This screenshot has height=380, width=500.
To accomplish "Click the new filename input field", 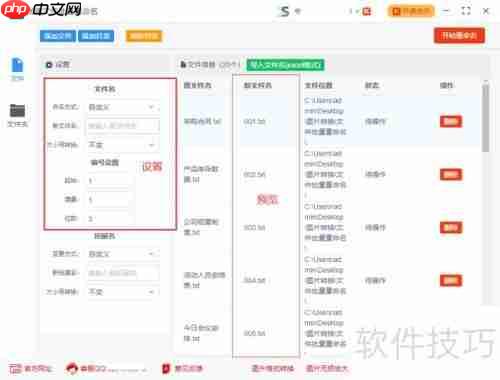I will (x=123, y=126).
